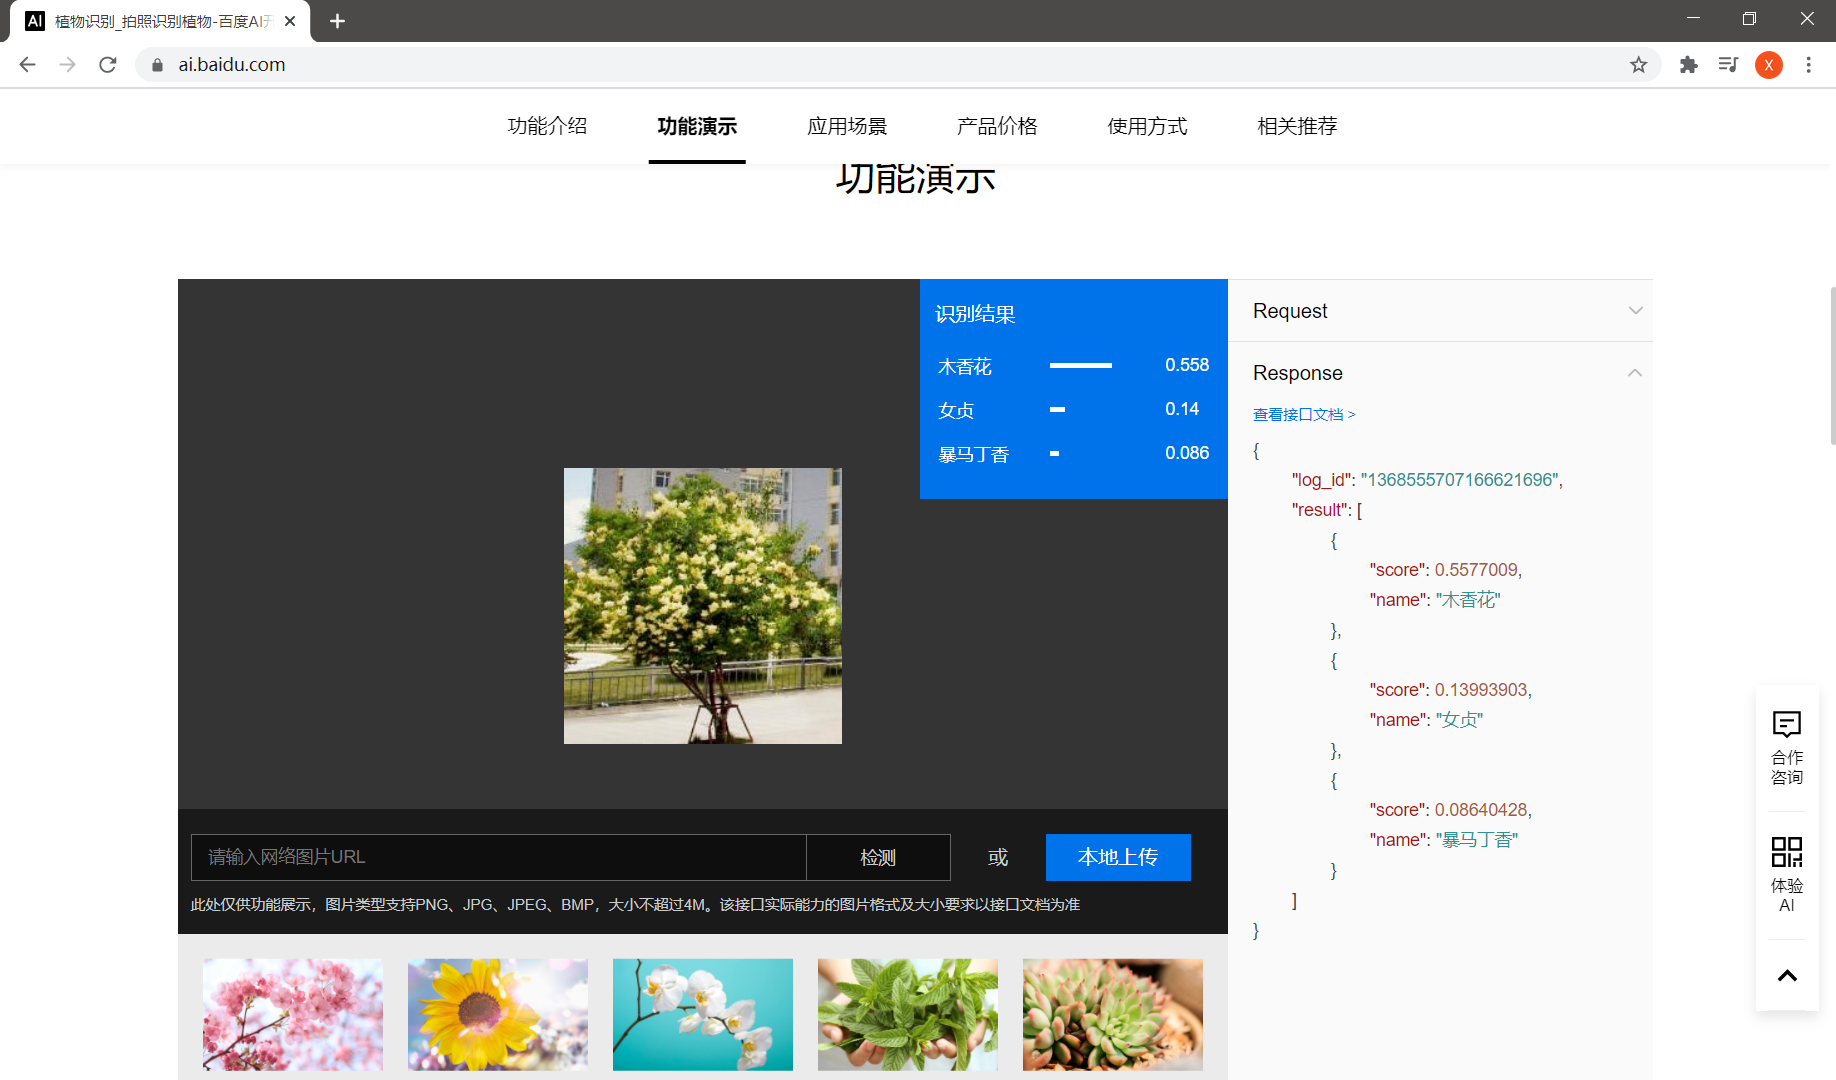This screenshot has width=1836, height=1080.
Task: Click the browser forward arrow
Action: 67,64
